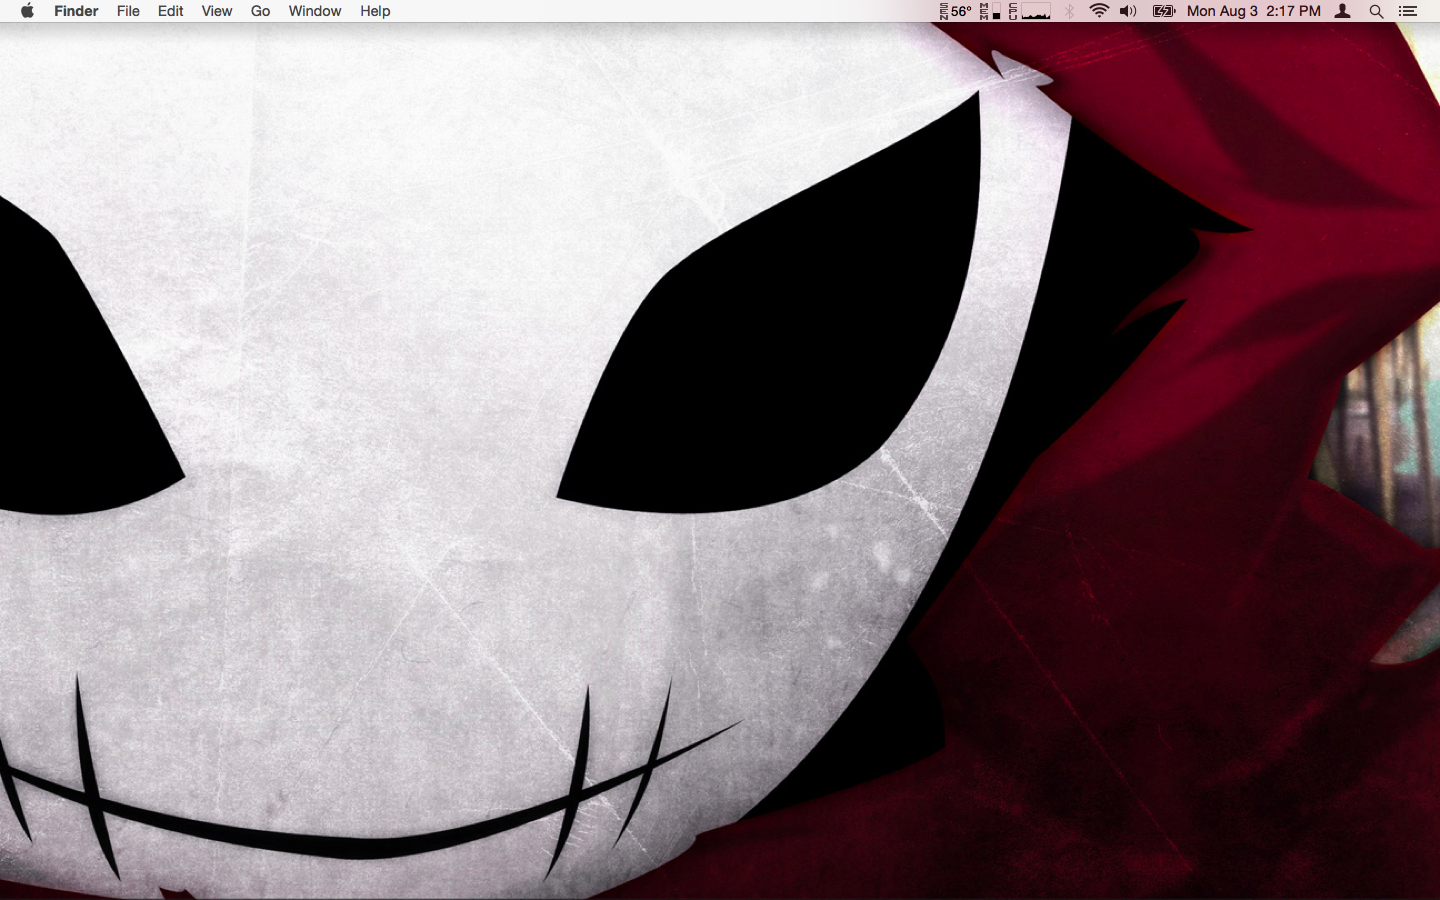Open Spotlight search
Image resolution: width=1440 pixels, height=900 pixels.
(1376, 11)
